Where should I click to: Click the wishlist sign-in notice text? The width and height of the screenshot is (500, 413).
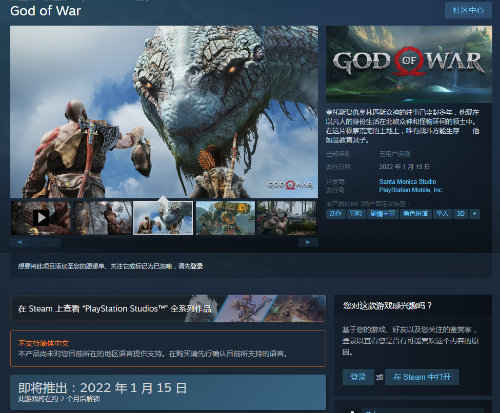coord(110,266)
